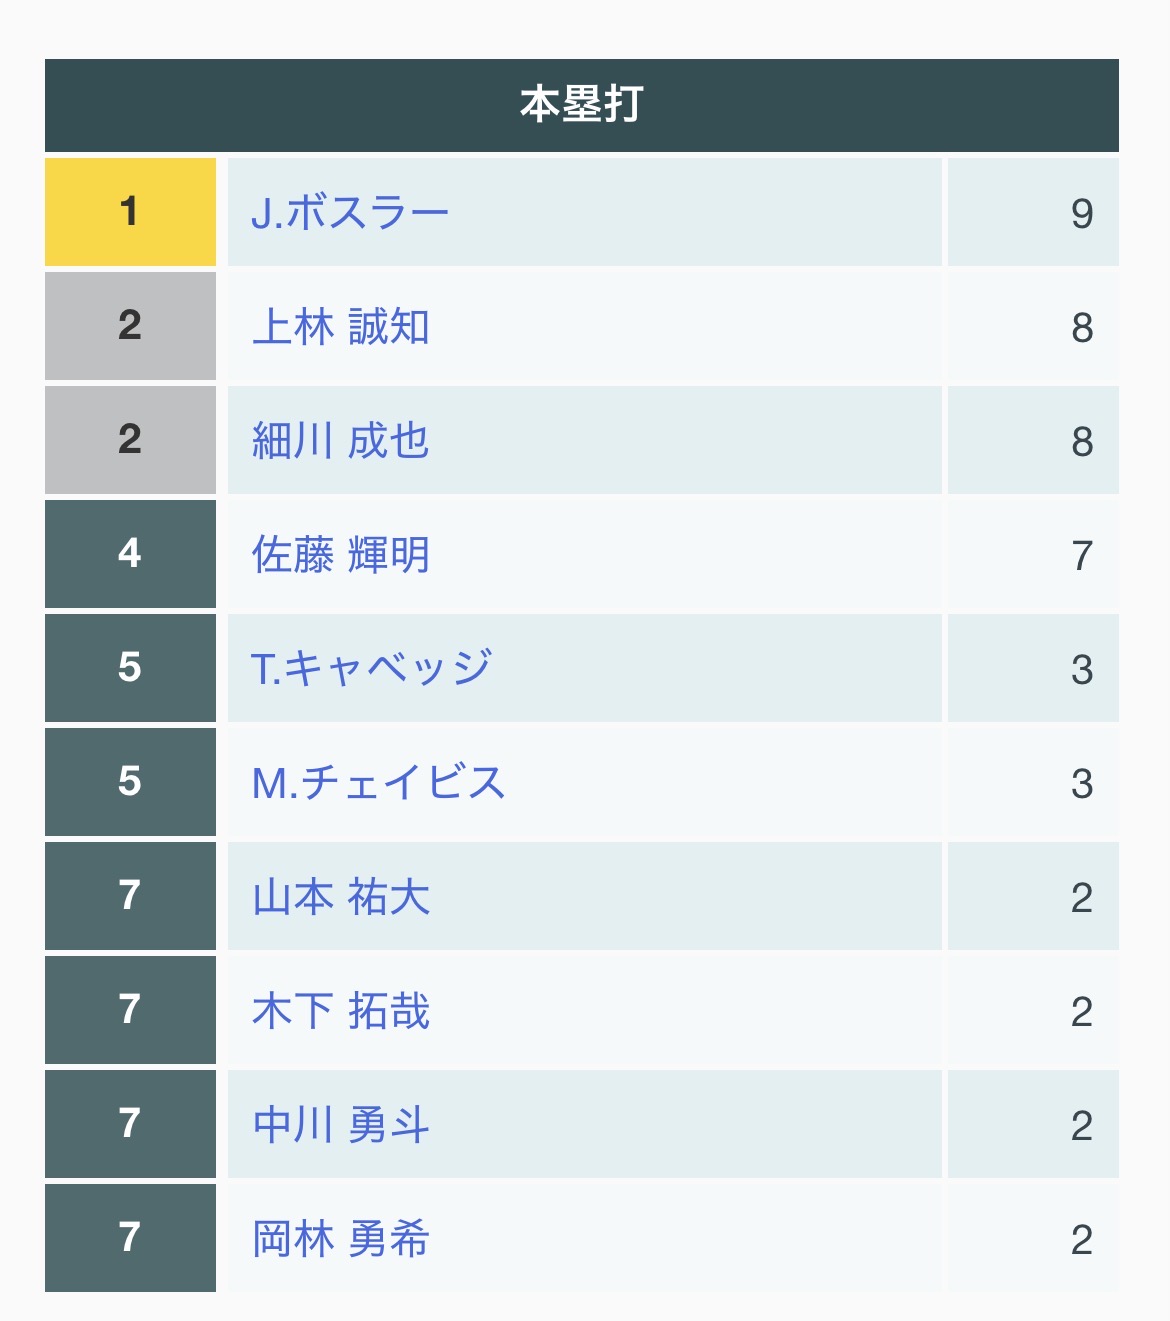The height and width of the screenshot is (1321, 1170).
Task: Click the rank 4 cell
Action: tap(130, 554)
